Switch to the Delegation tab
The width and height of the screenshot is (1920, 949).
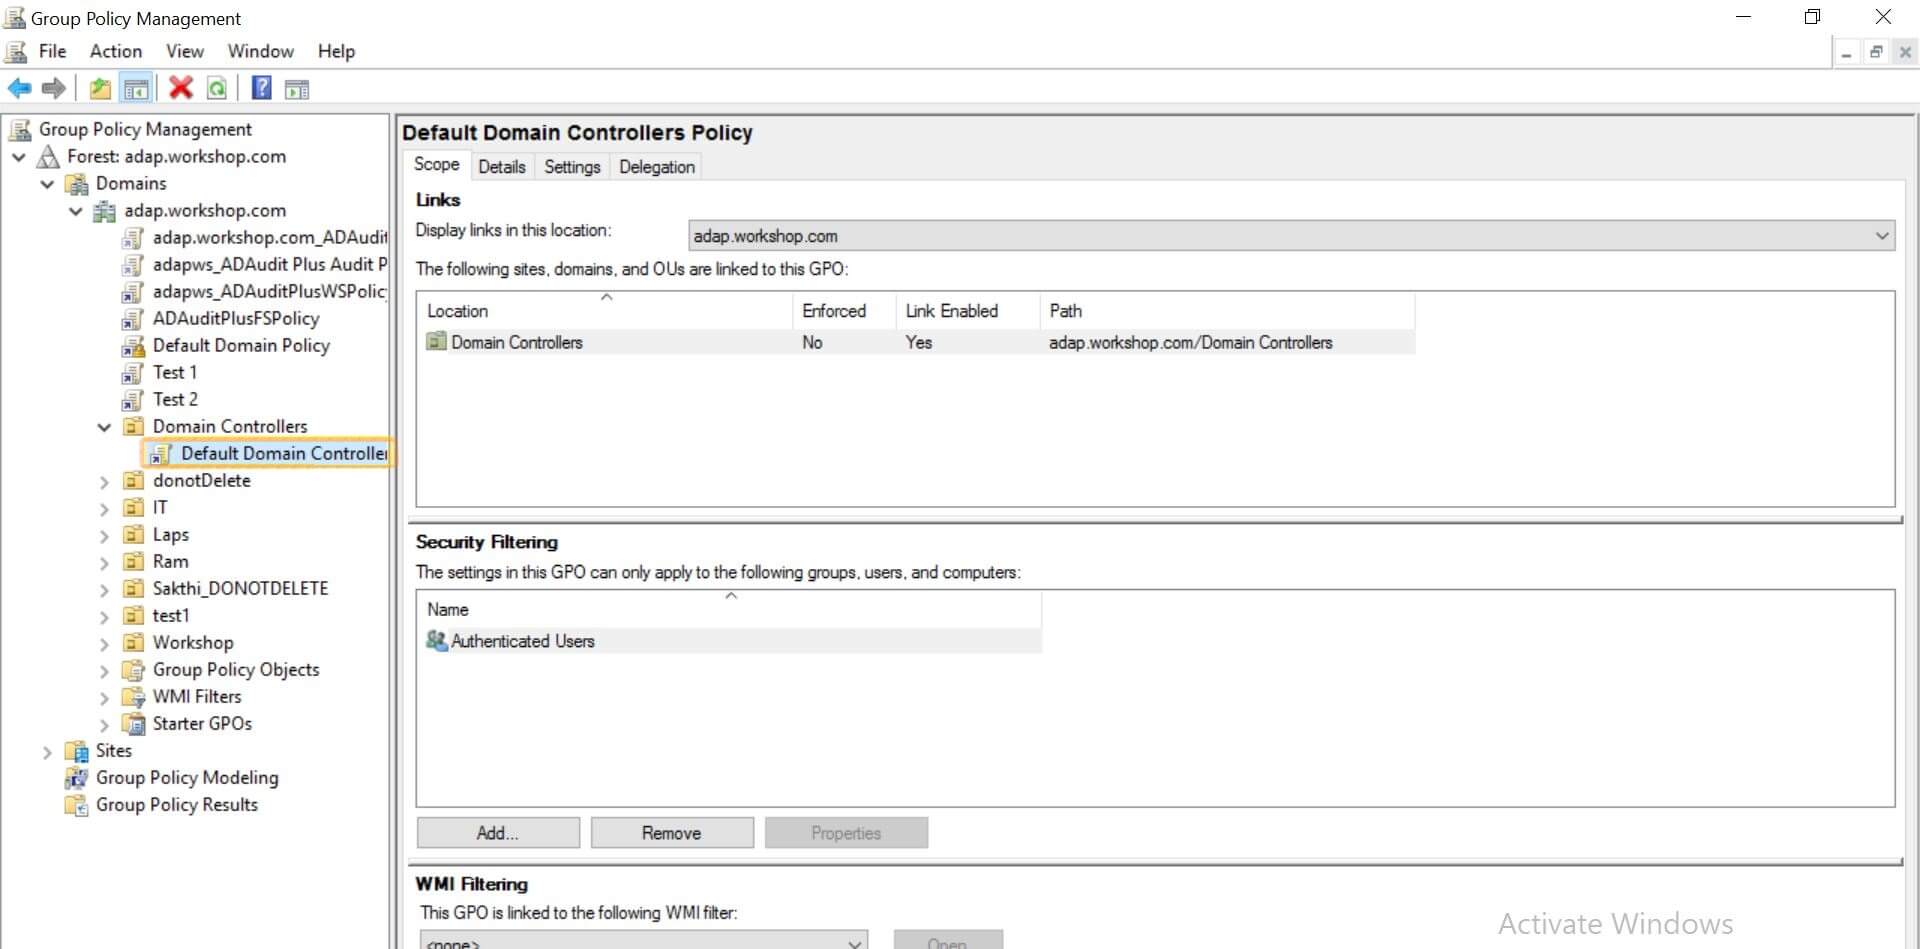[656, 167]
